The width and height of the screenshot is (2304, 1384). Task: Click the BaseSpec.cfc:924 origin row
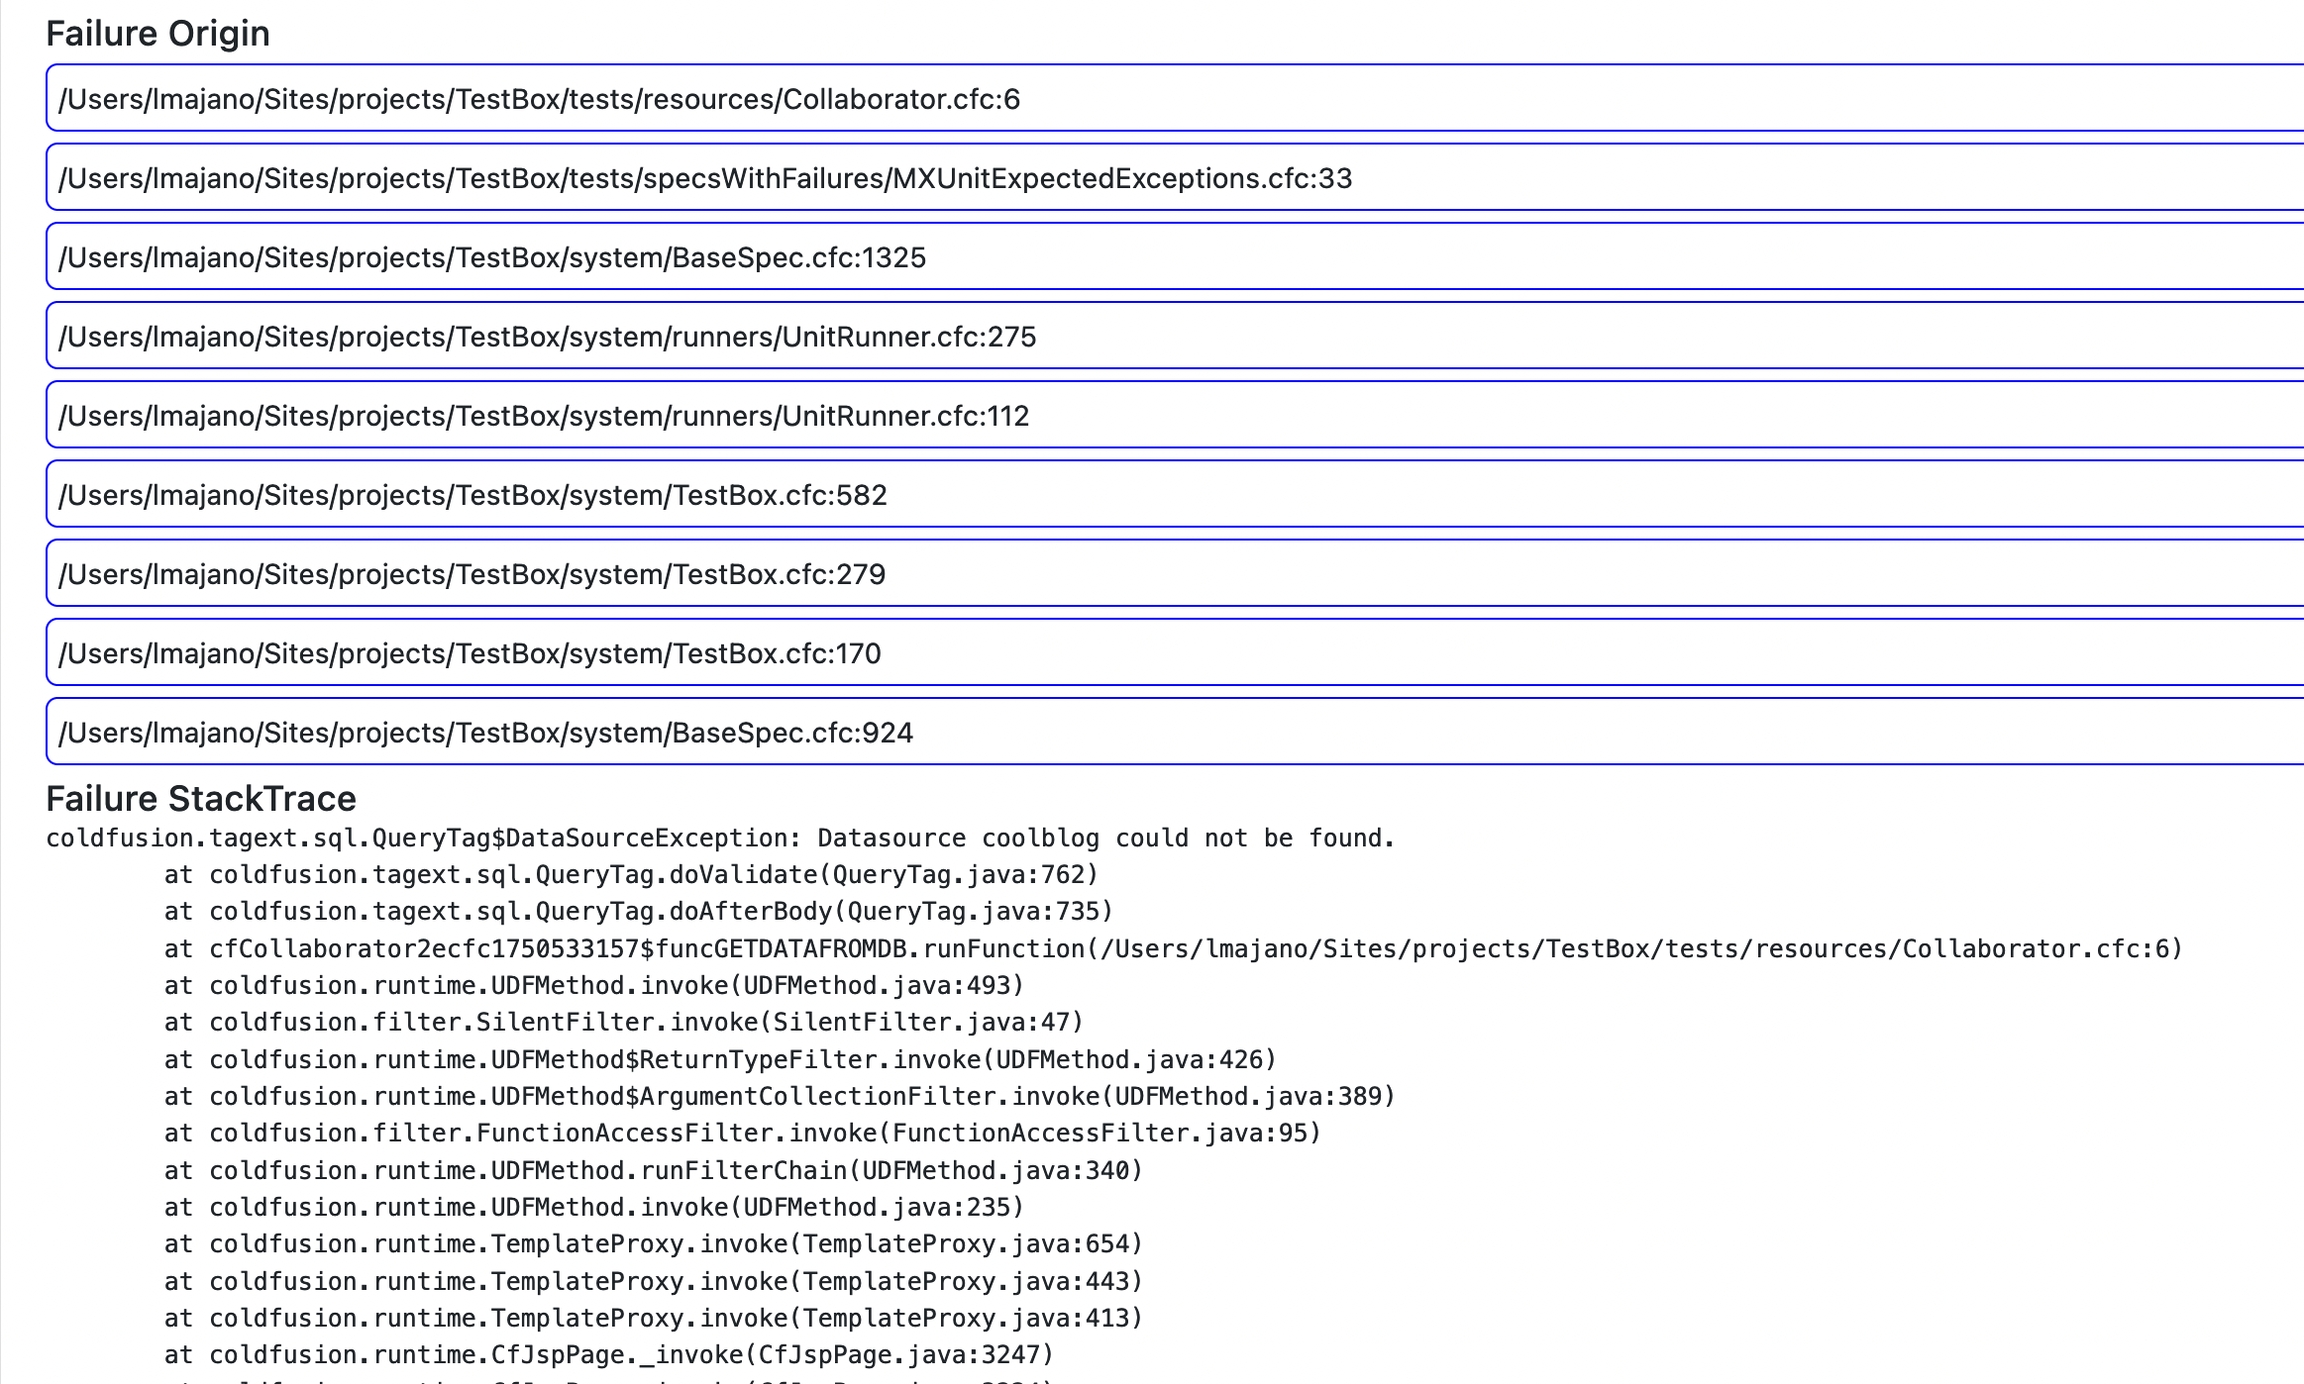pos(486,733)
